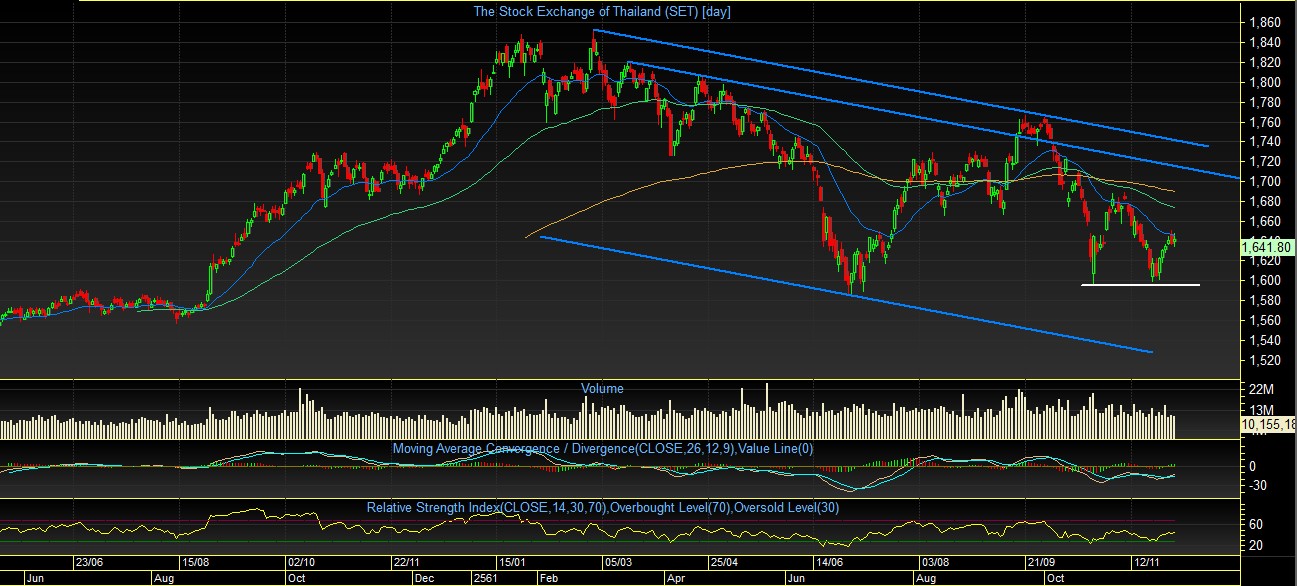
Task: Click the -30 label on MACD axis
Action: [1258, 486]
